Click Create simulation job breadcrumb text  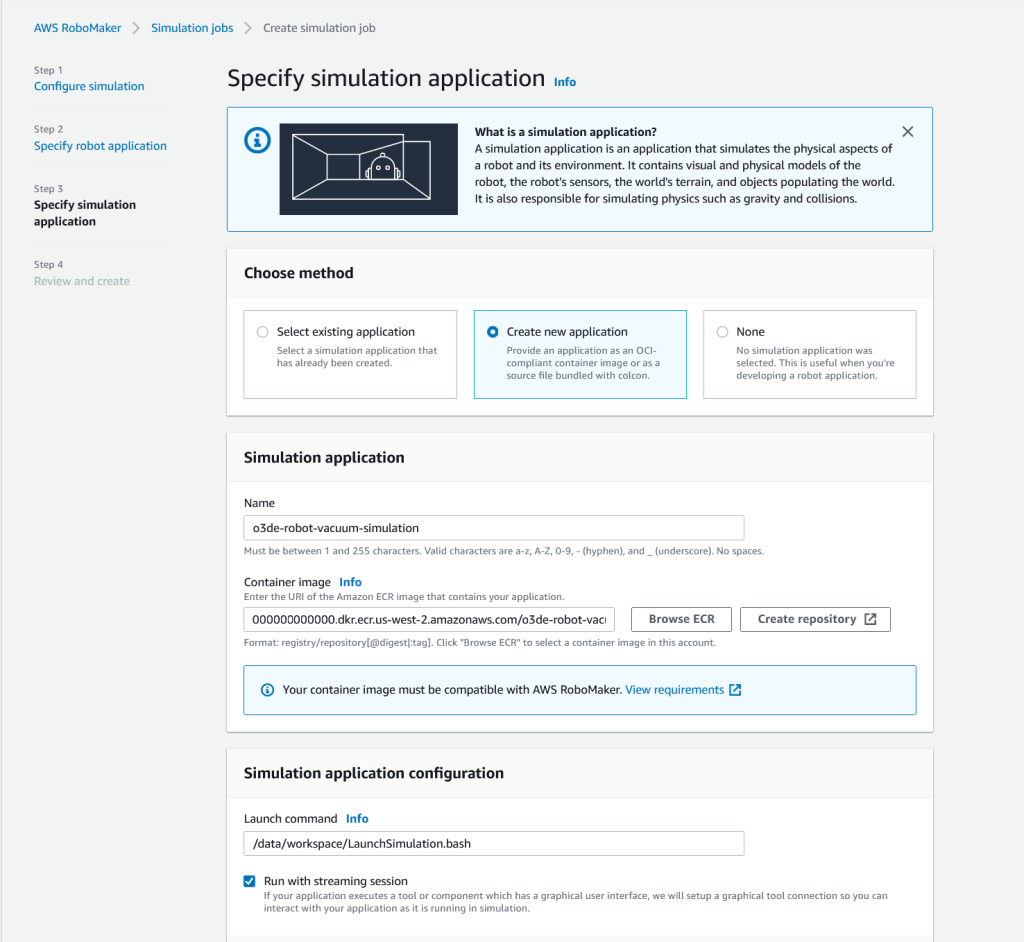pyautogui.click(x=319, y=28)
